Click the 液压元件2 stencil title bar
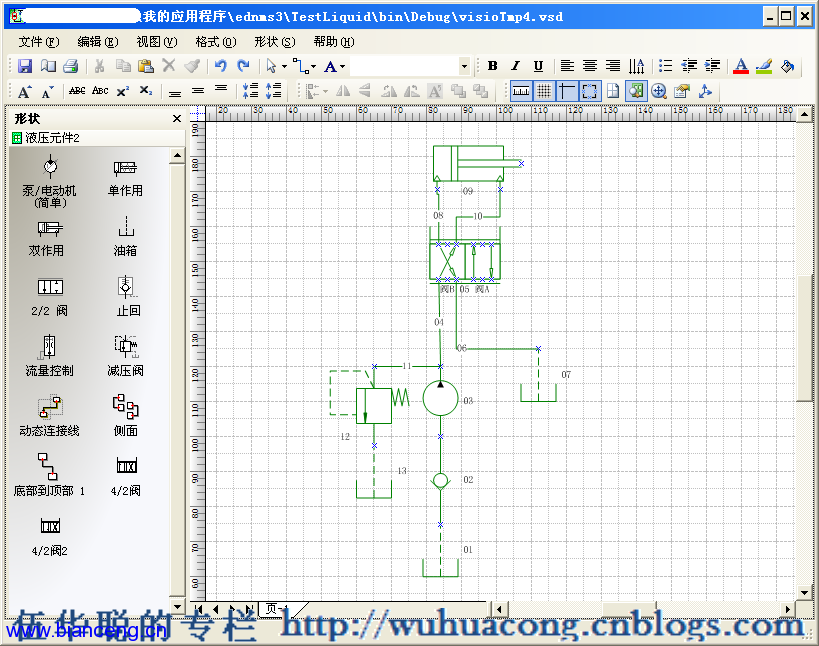The height and width of the screenshot is (646, 819). click(x=97, y=138)
